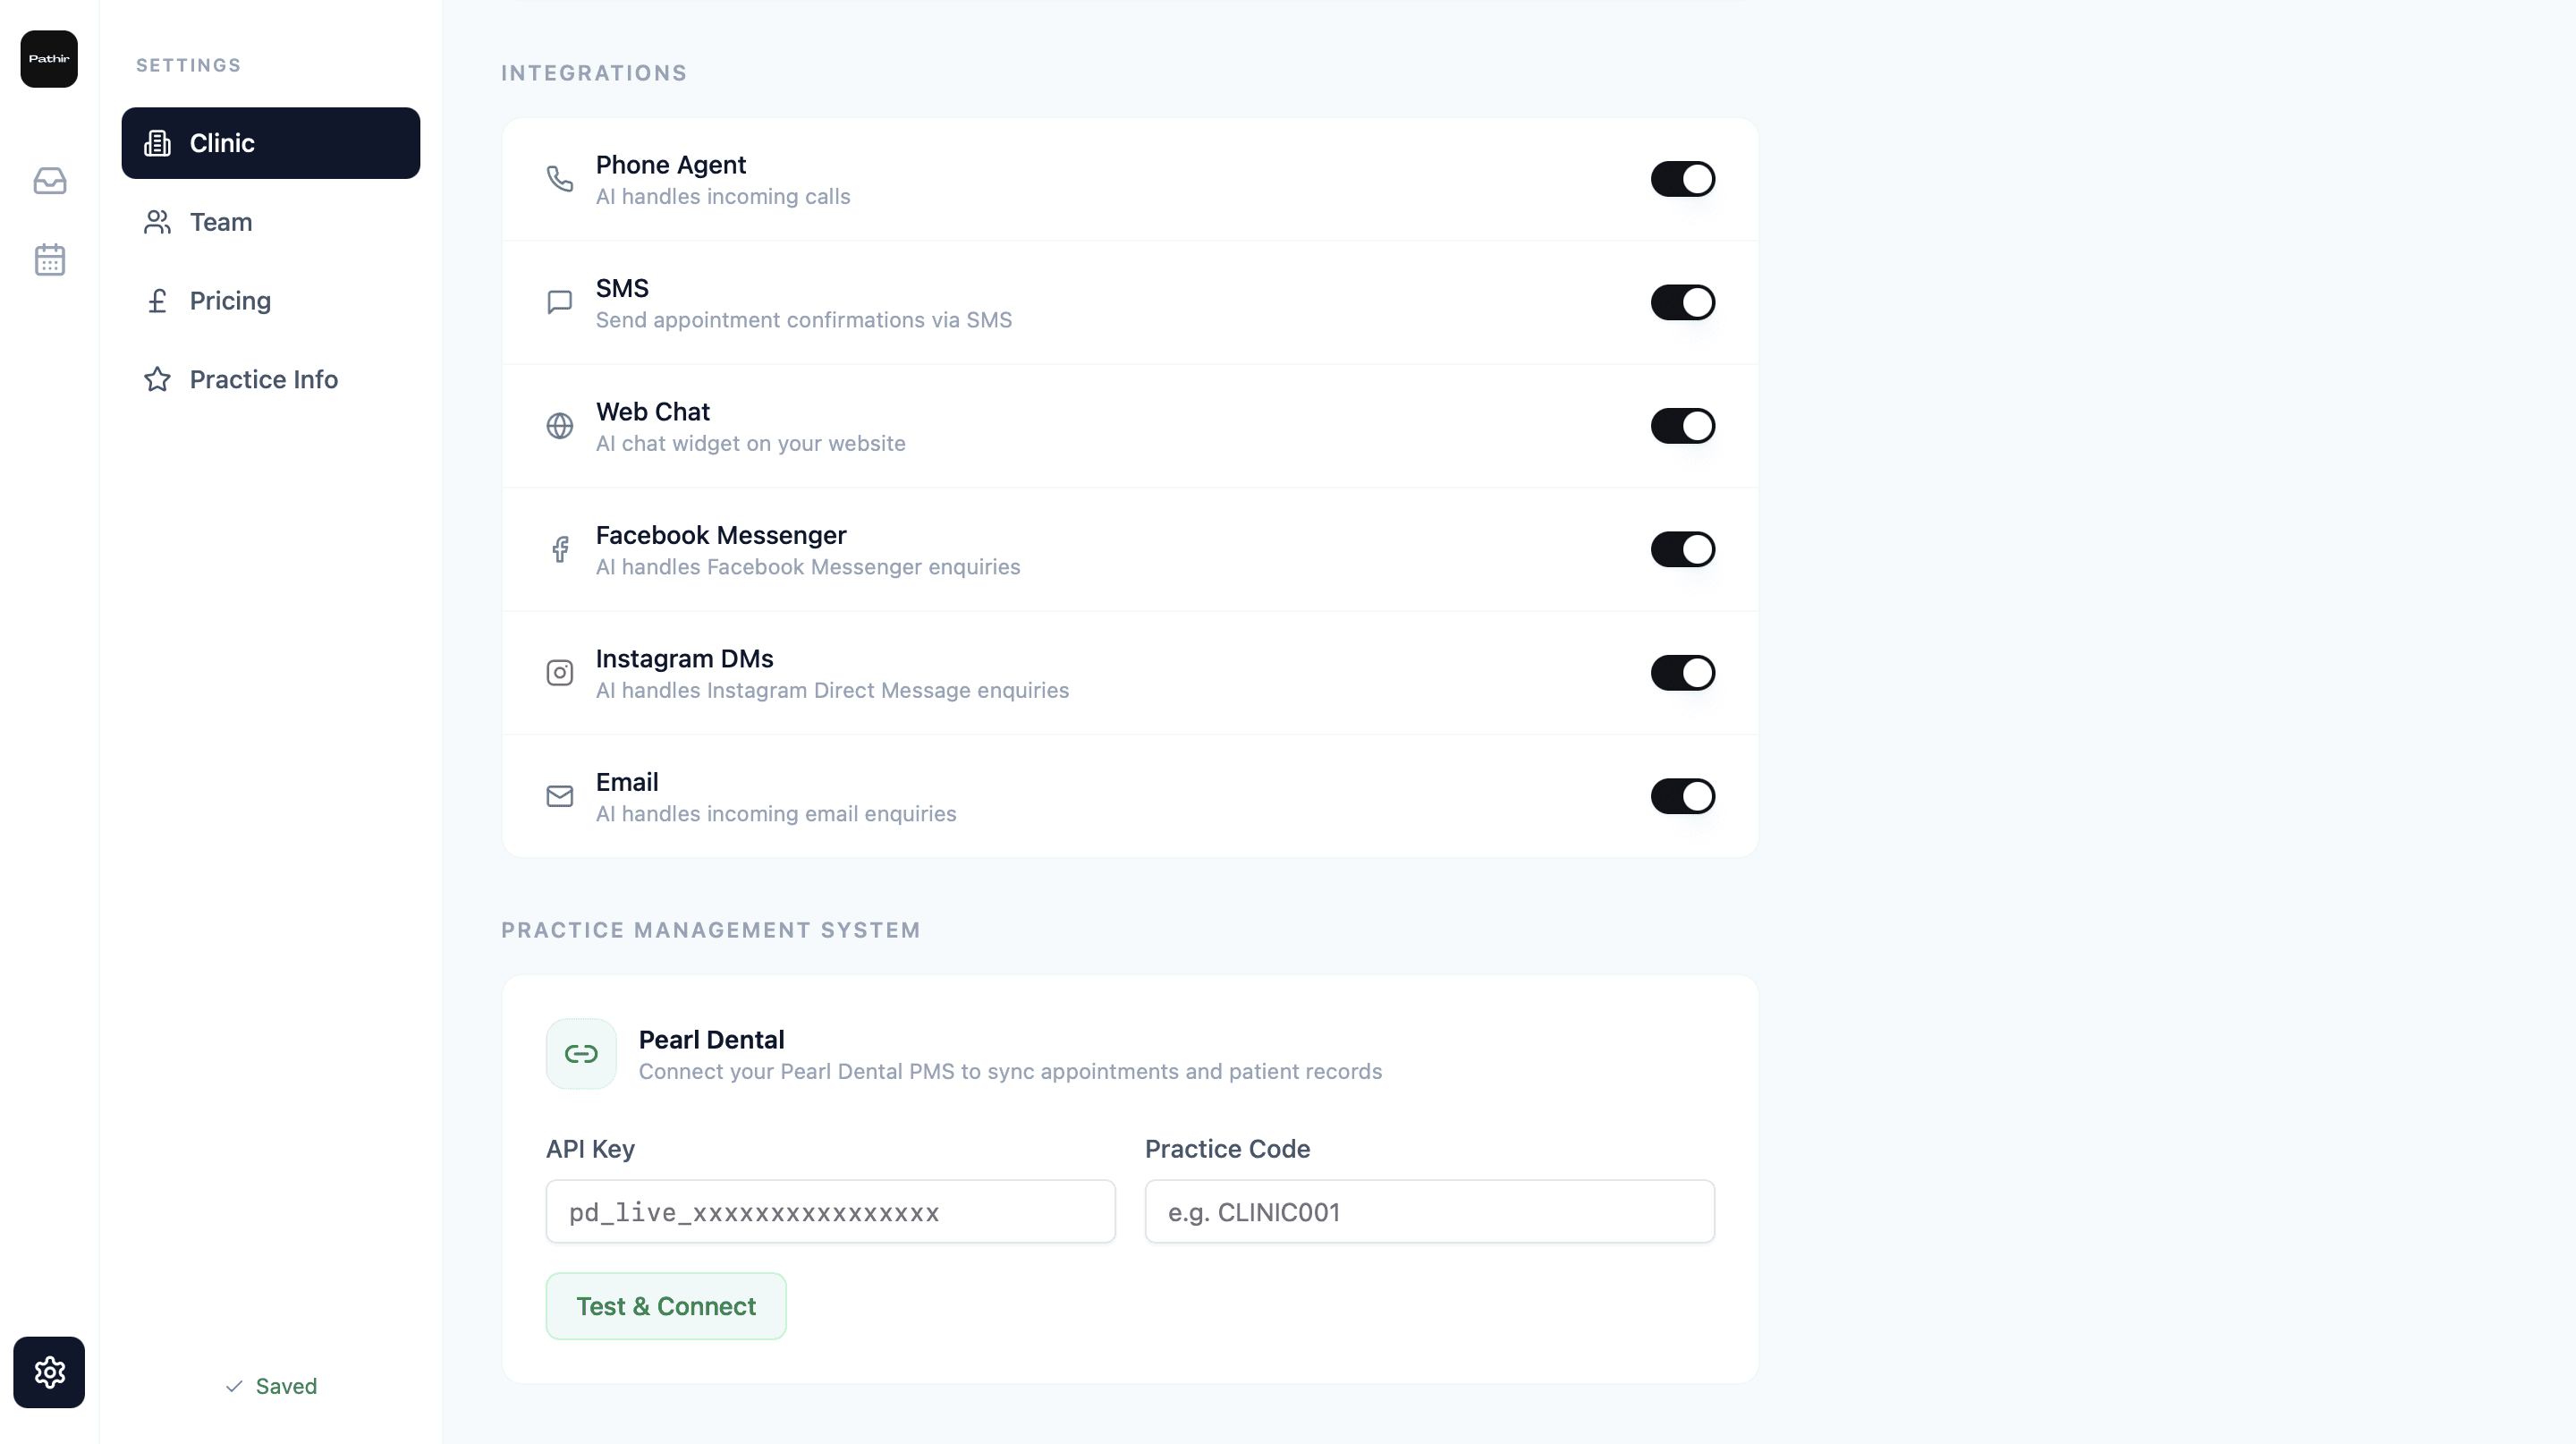Screen dimensions: 2576x1444
Task: Disable the Facebook Messenger integration toggle
Action: click(1682, 549)
